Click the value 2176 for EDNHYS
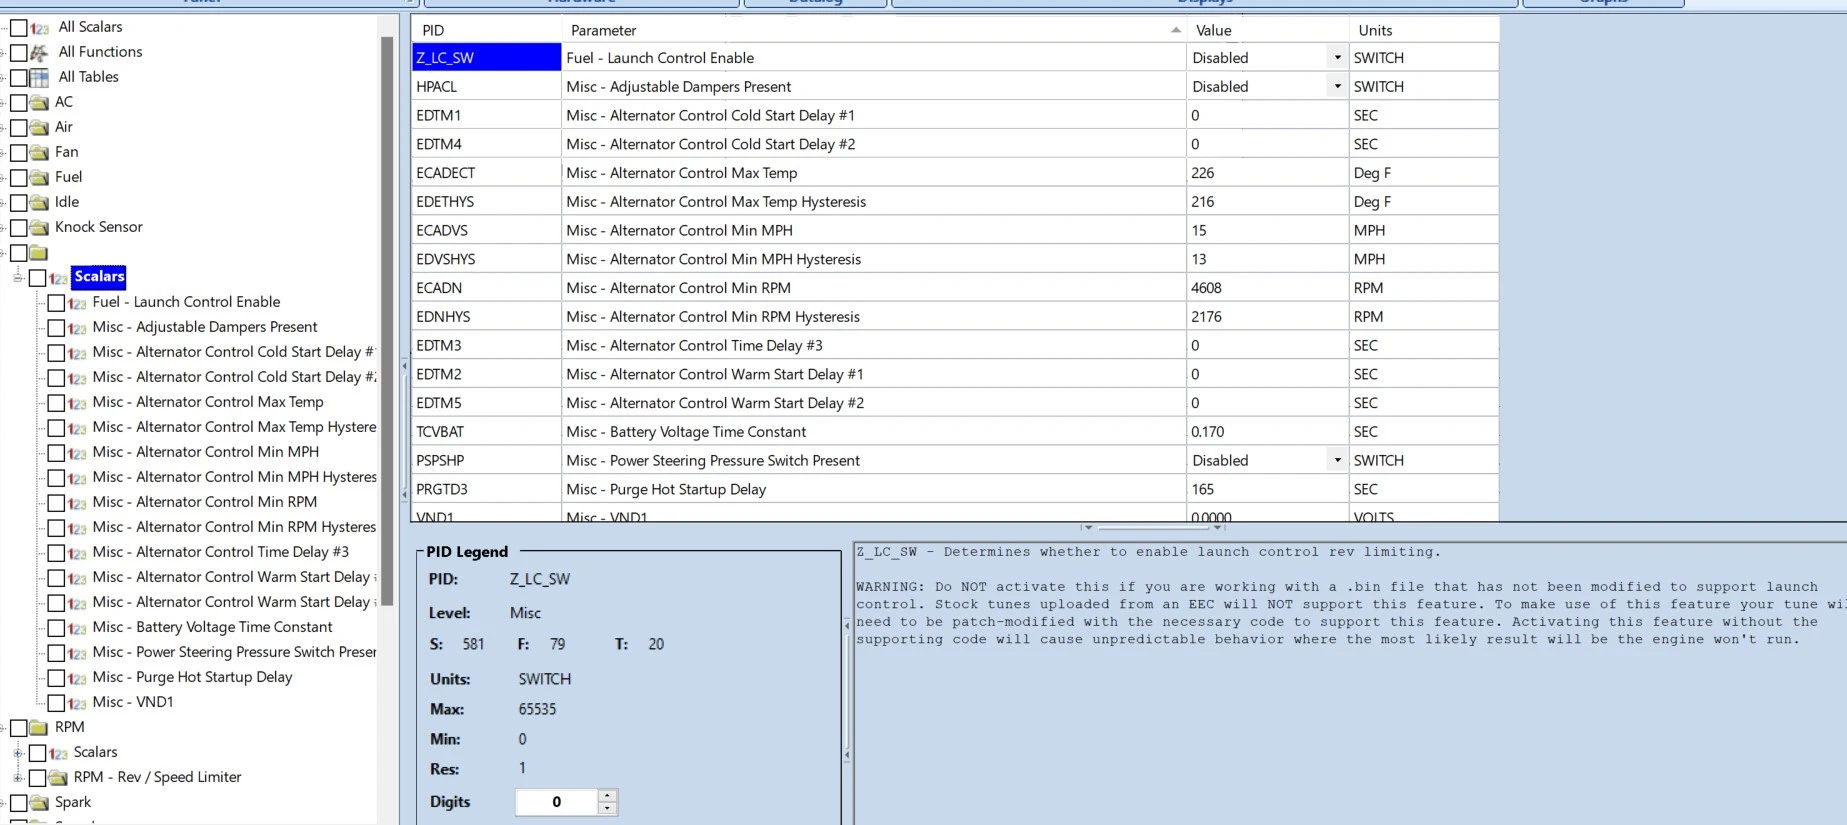The height and width of the screenshot is (825, 1847). (1267, 317)
